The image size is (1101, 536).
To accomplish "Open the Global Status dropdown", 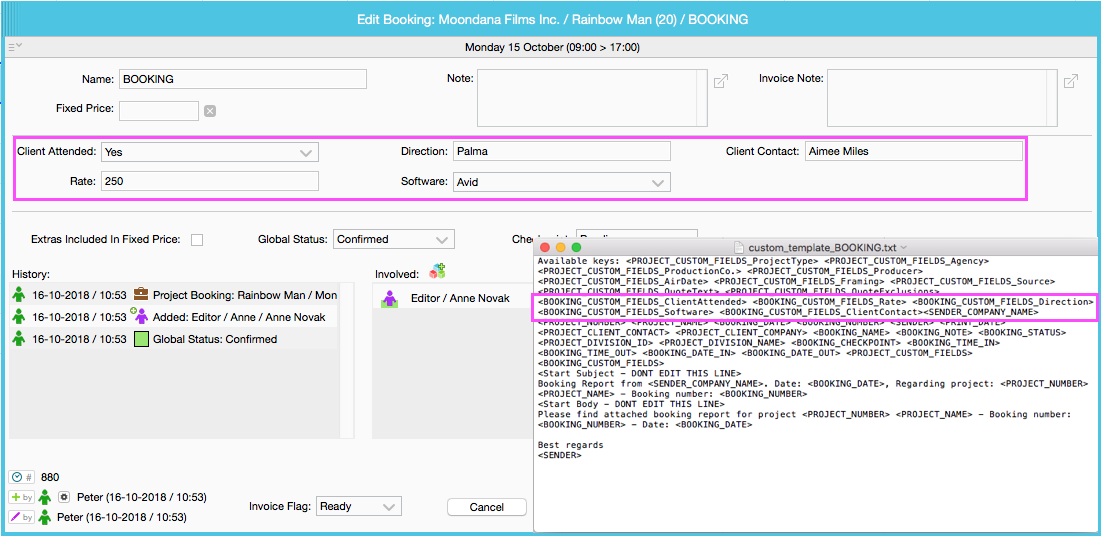I will coord(394,239).
